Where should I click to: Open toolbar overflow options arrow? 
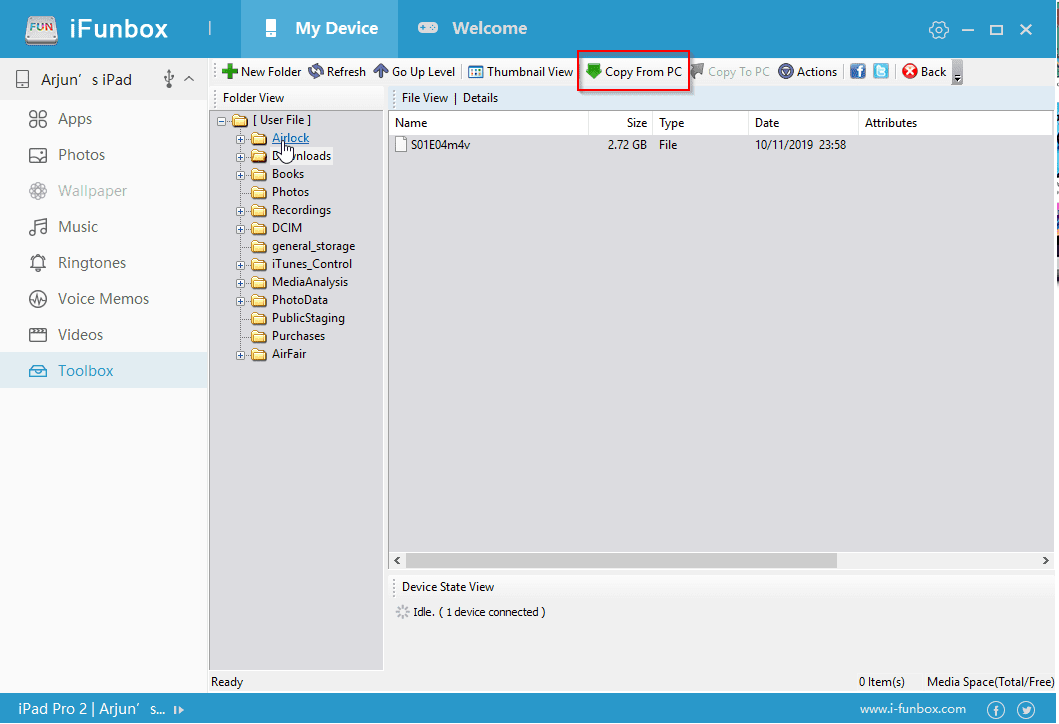[x=957, y=73]
